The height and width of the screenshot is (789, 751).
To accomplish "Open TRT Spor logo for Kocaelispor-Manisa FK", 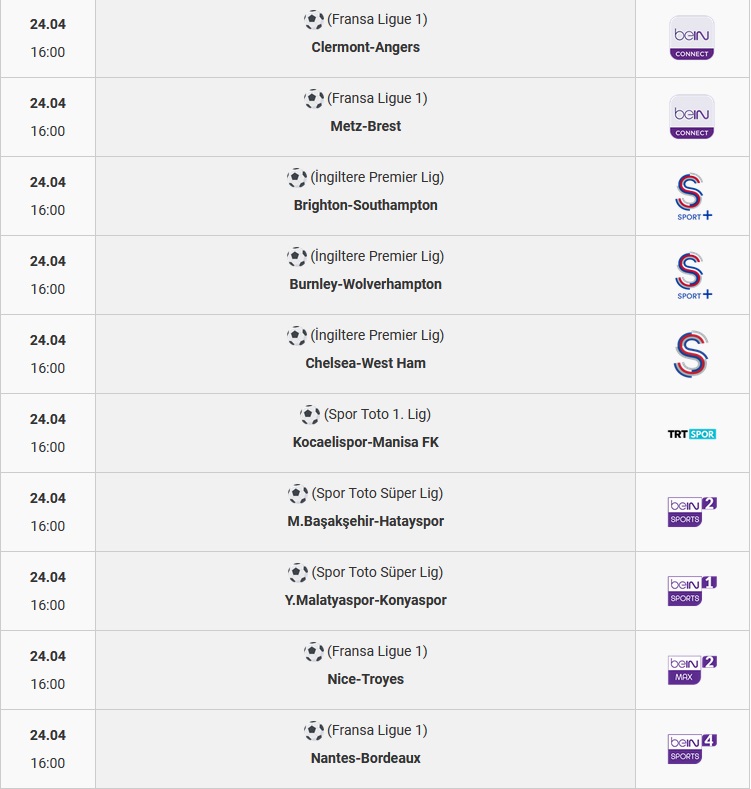I will point(692,434).
